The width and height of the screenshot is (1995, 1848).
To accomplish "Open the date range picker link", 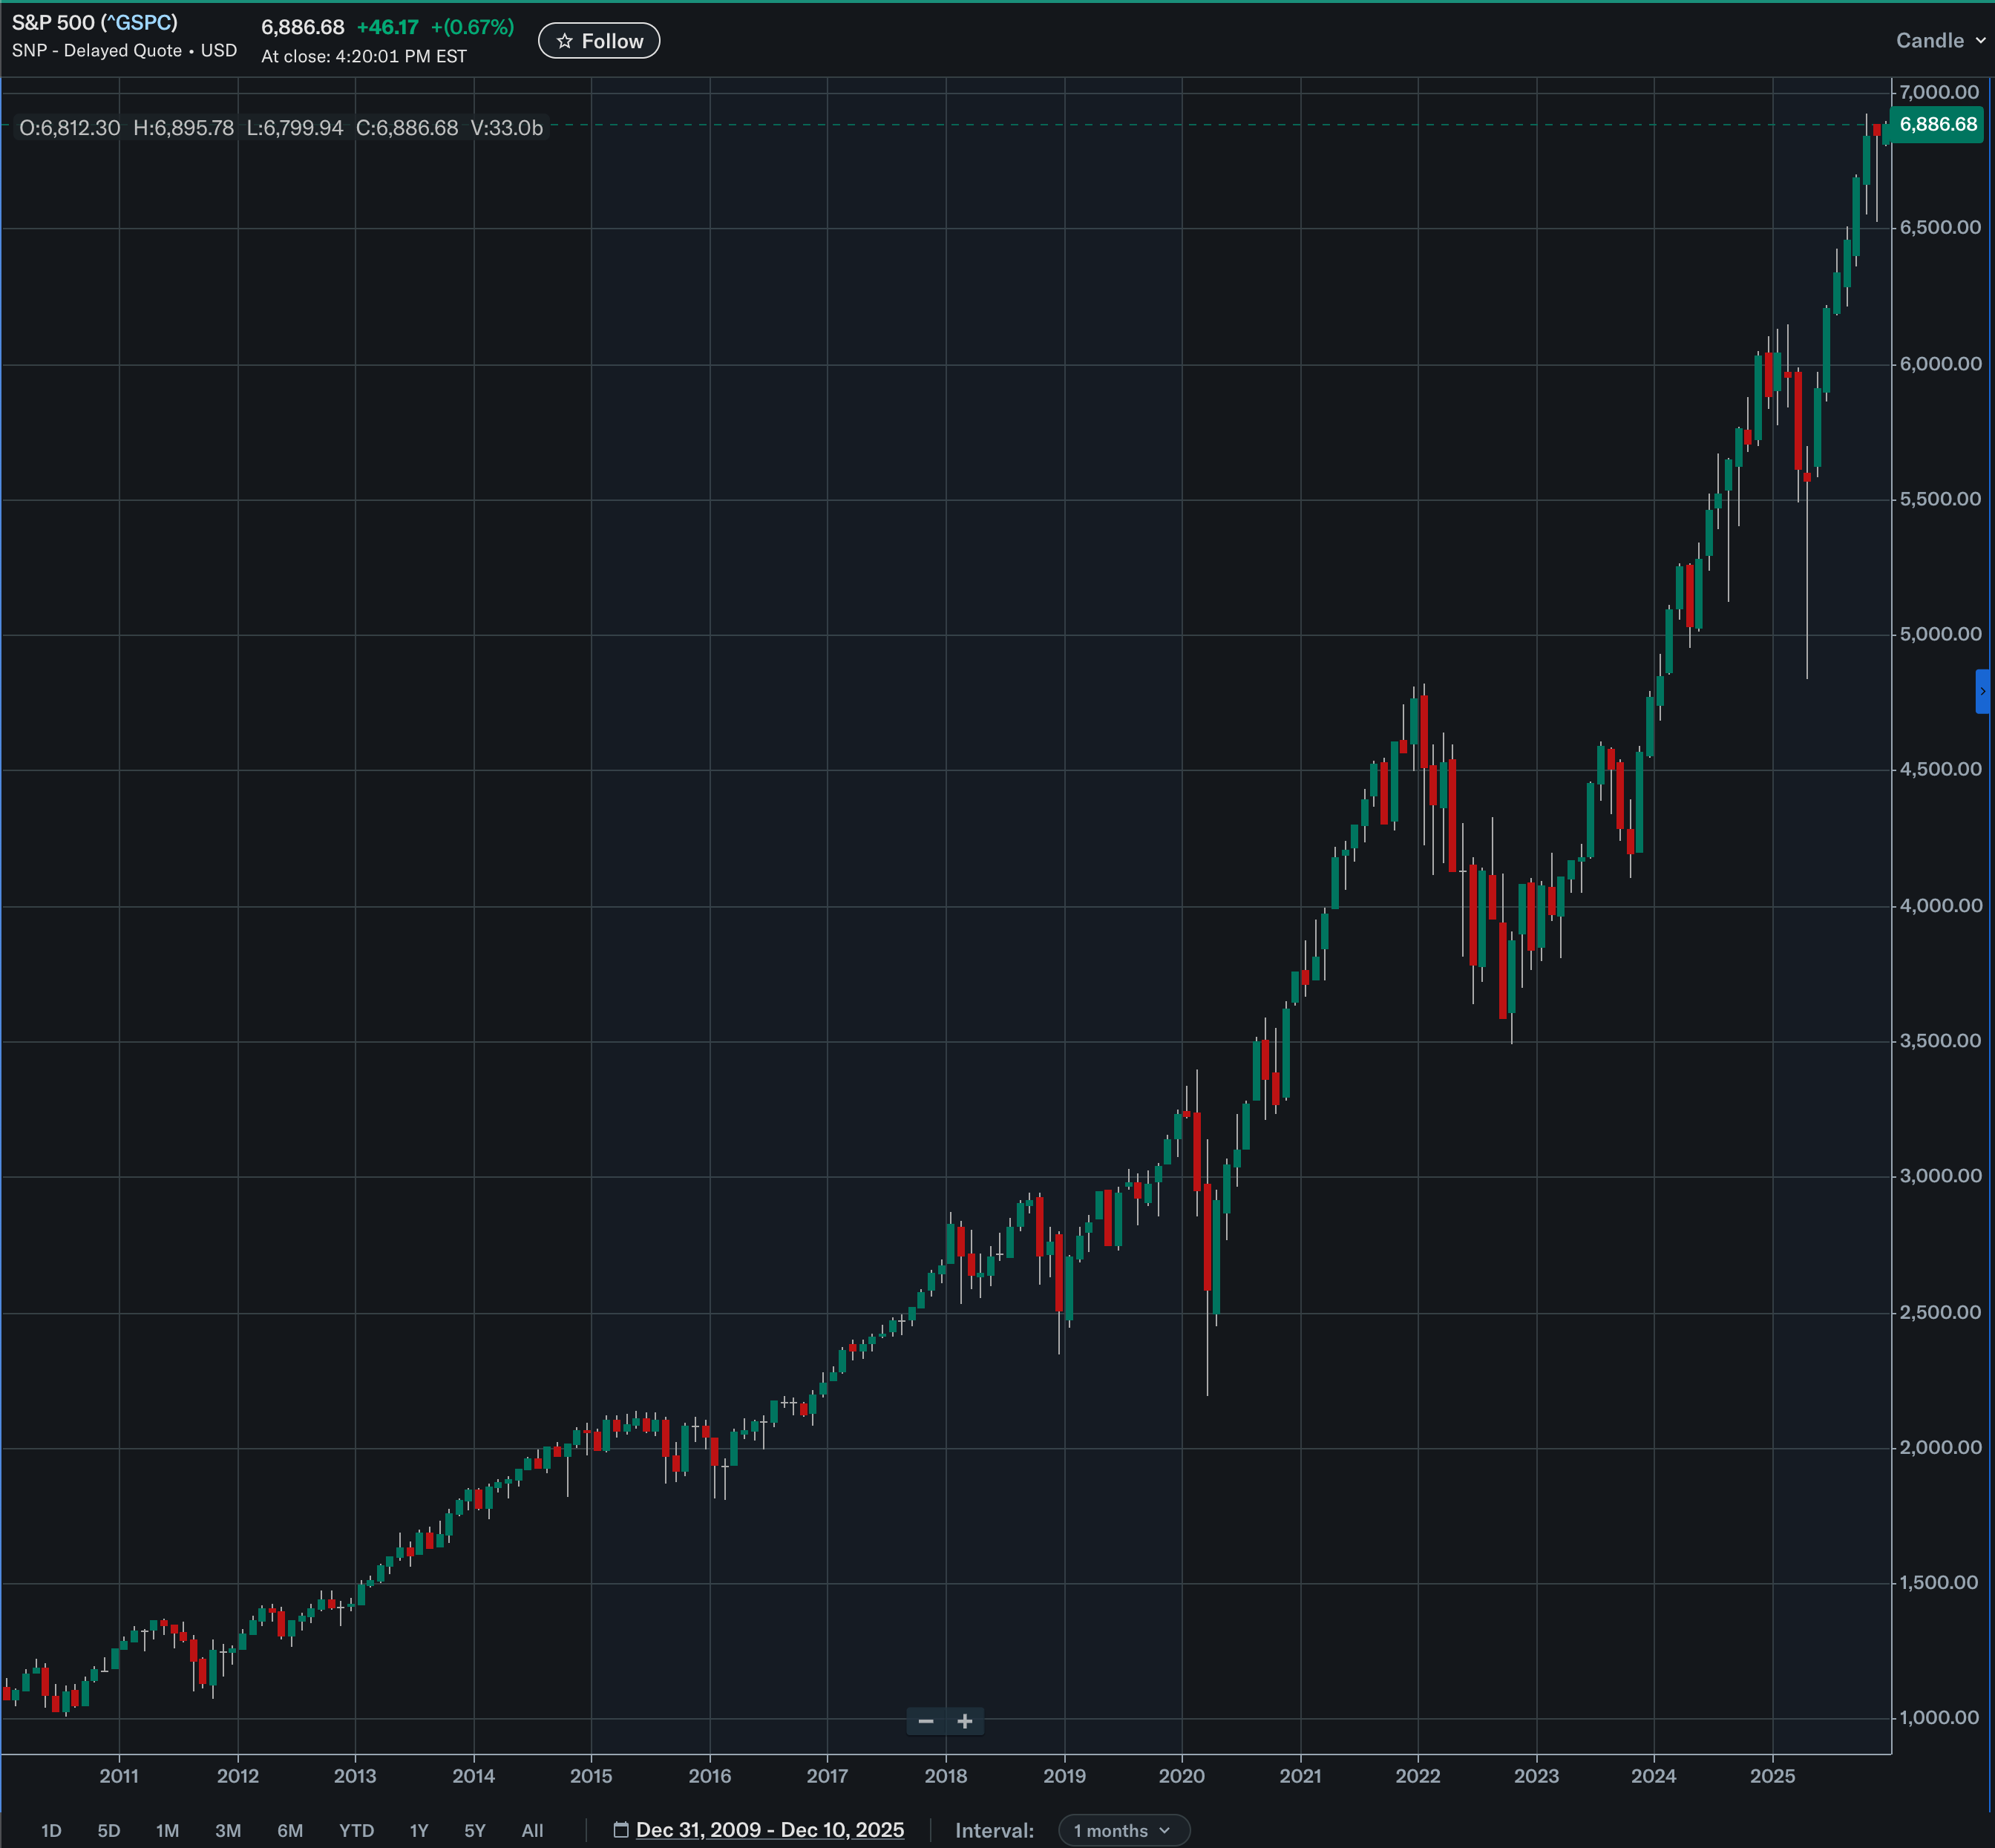I will tap(769, 1830).
